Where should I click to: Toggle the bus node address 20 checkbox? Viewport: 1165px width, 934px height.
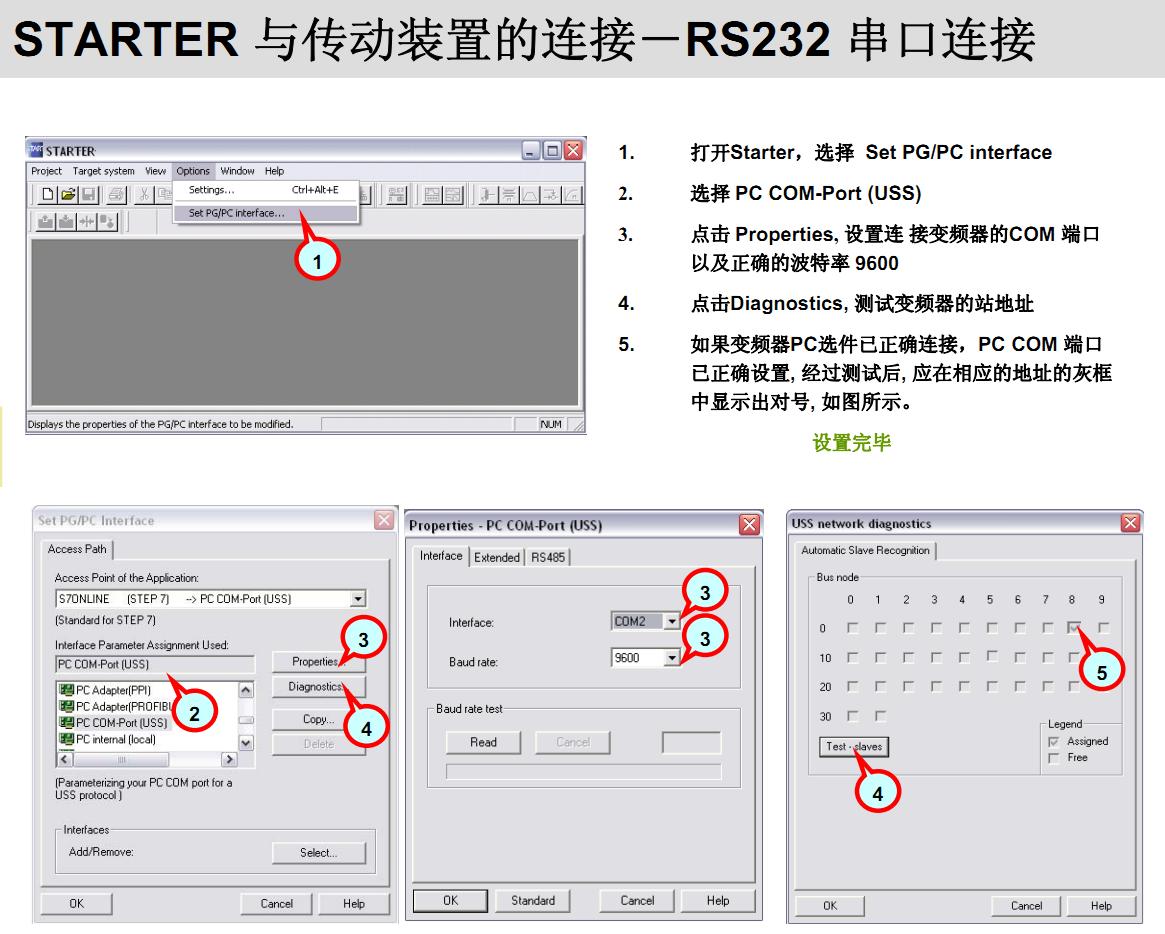852,687
